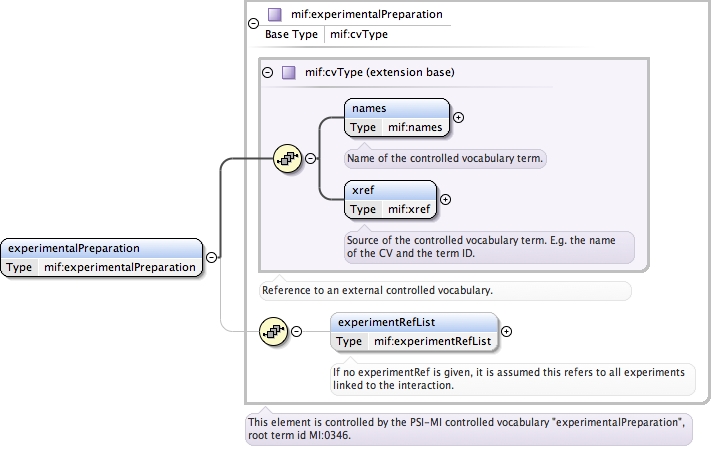Collapse the root experimentalPreparation element
711x449 pixels.
coord(211,257)
